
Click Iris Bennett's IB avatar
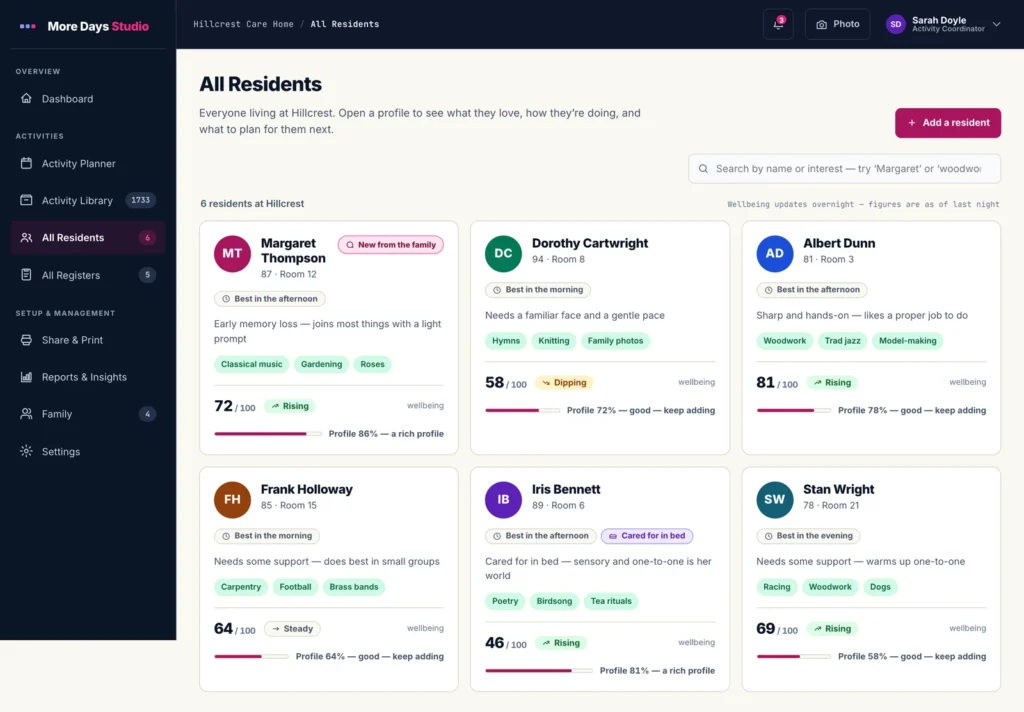click(x=503, y=500)
